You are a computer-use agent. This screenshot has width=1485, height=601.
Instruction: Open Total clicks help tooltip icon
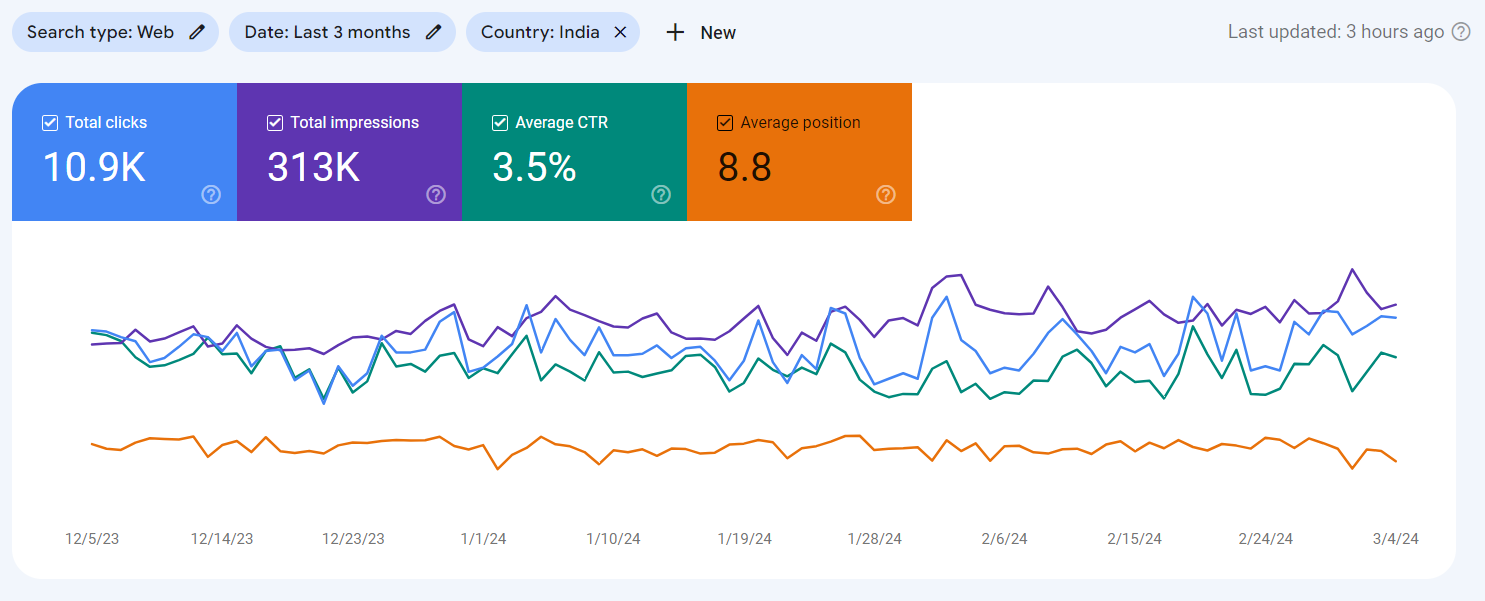tap(211, 195)
